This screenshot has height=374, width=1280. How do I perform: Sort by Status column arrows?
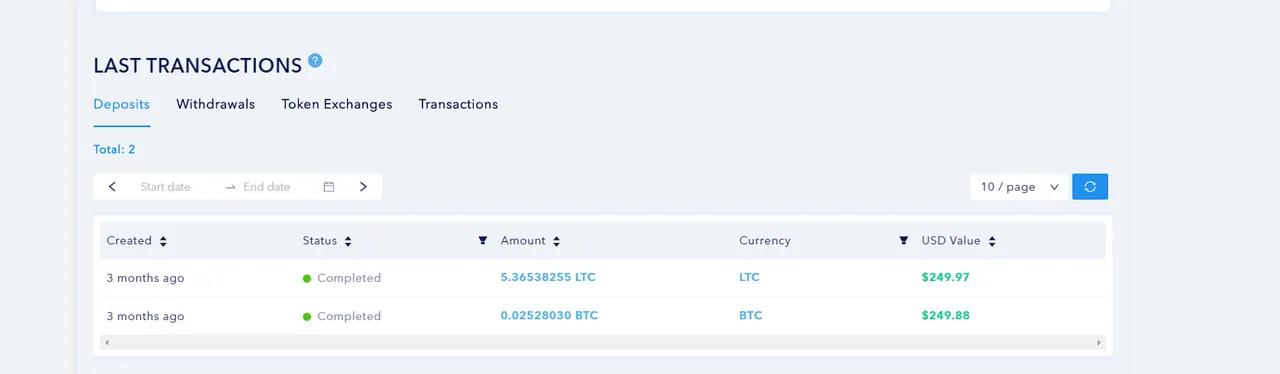pos(348,241)
